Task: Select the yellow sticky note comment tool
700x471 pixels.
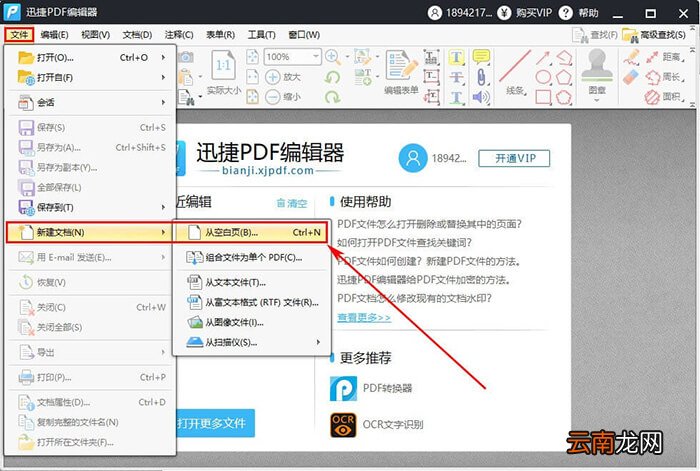Action: [x=481, y=57]
